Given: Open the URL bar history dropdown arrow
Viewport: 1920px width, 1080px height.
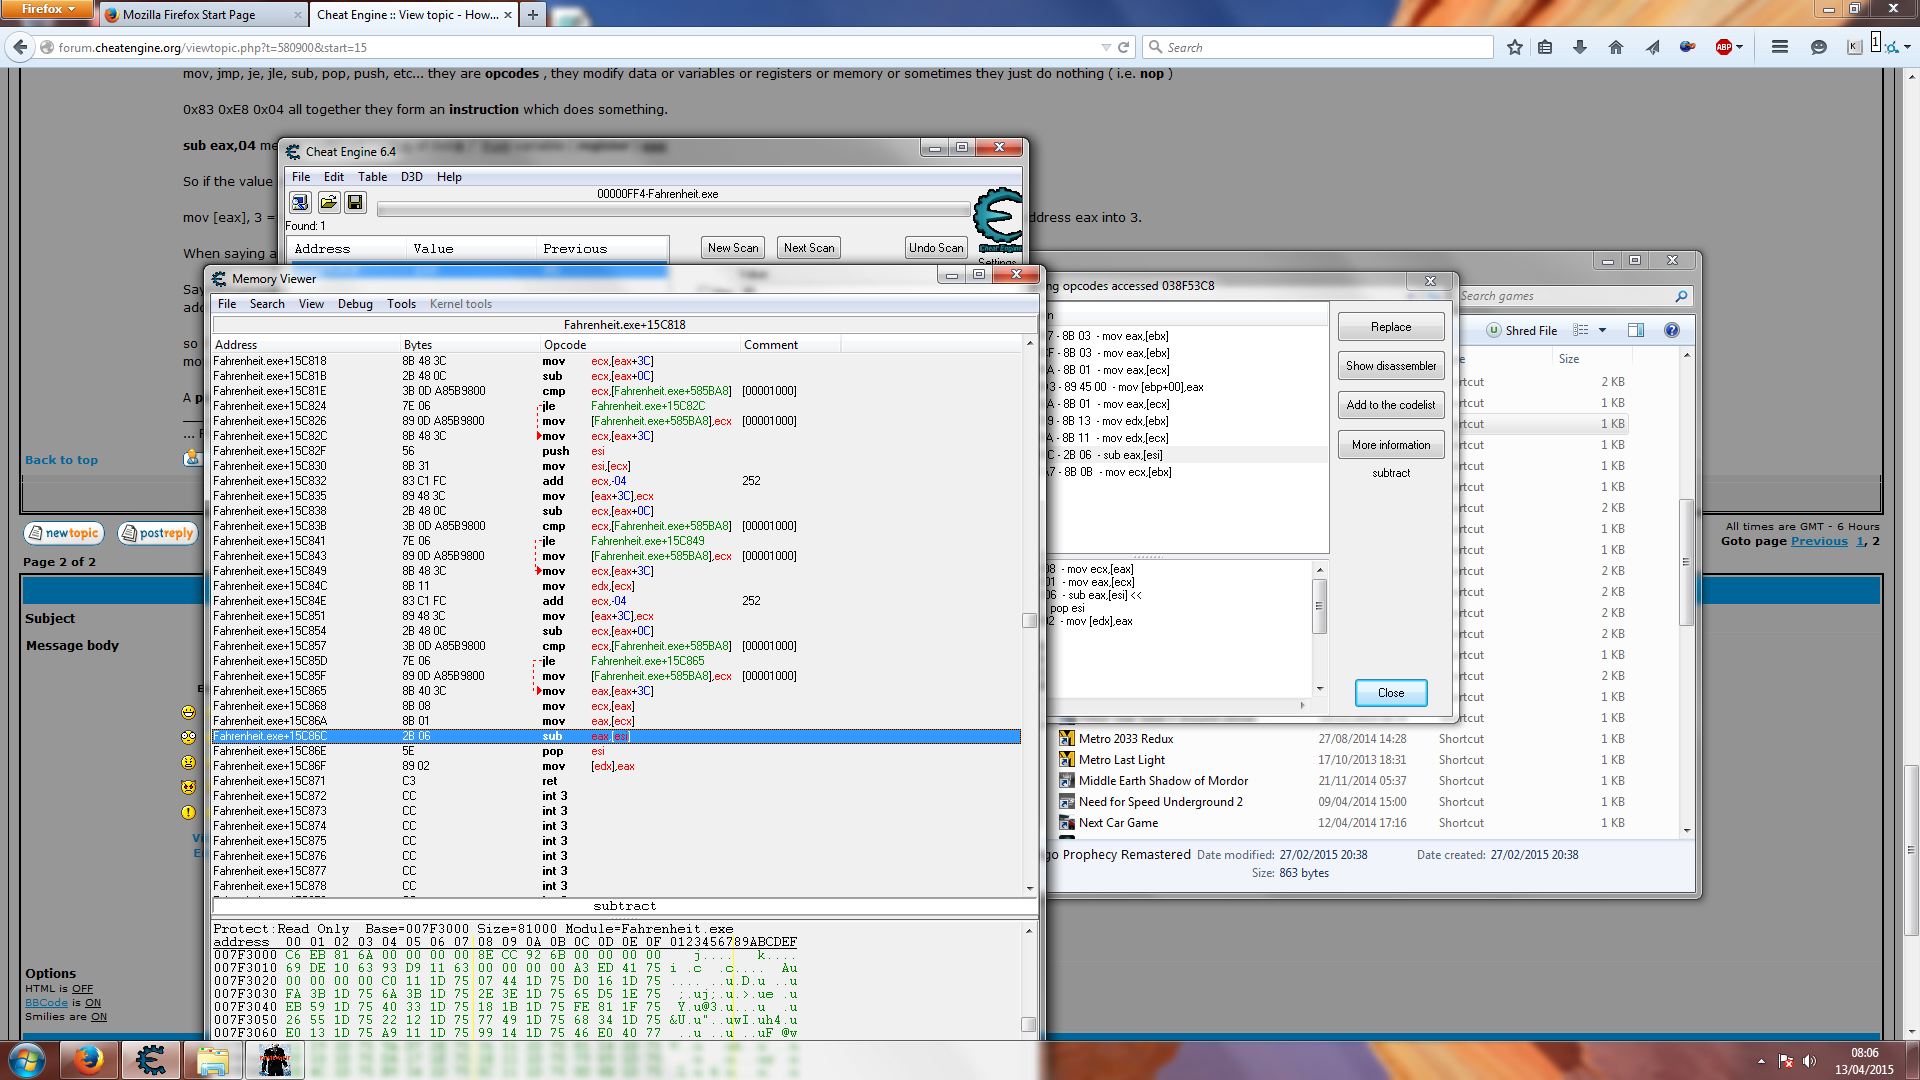Looking at the screenshot, I should coord(1106,47).
